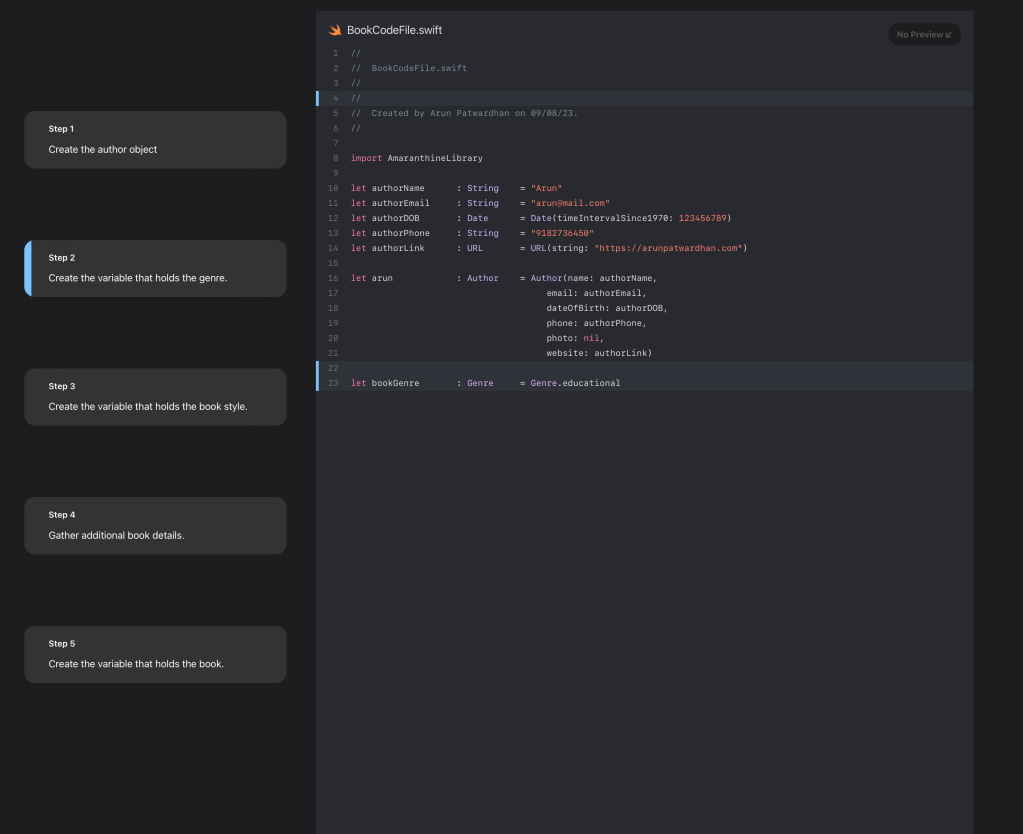This screenshot has height=834, width=1023.
Task: Click the authorPhone string "9182736450"
Action: [x=562, y=233]
